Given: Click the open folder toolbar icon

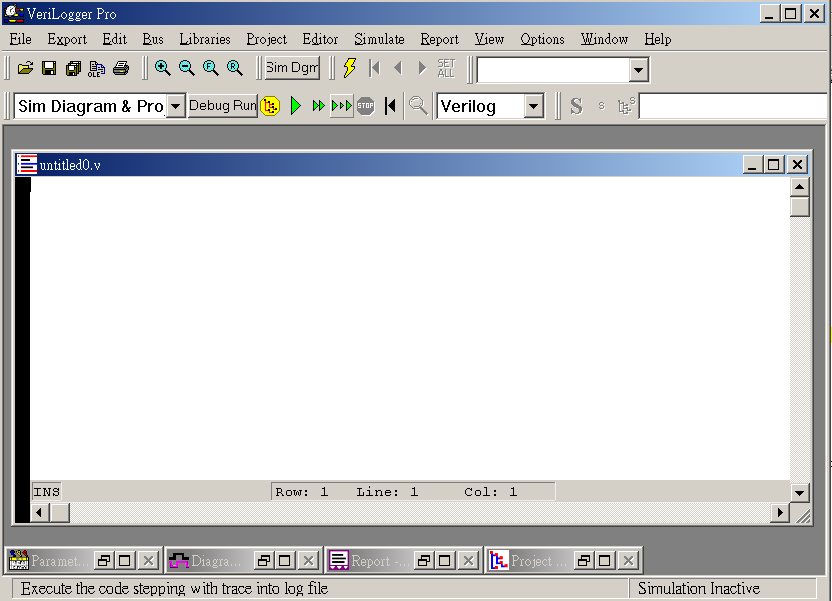Looking at the screenshot, I should pyautogui.click(x=25, y=68).
